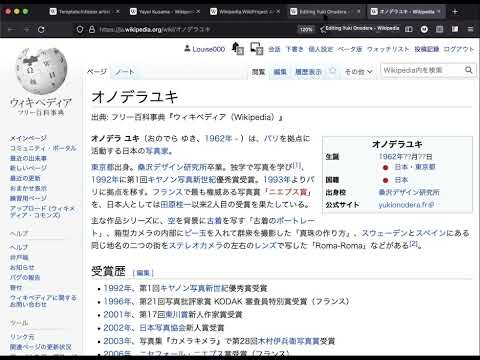Viewport: 480px width, 360px height.
Task: Close the Yayoi Kusama tab
Action: [x=198, y=12]
